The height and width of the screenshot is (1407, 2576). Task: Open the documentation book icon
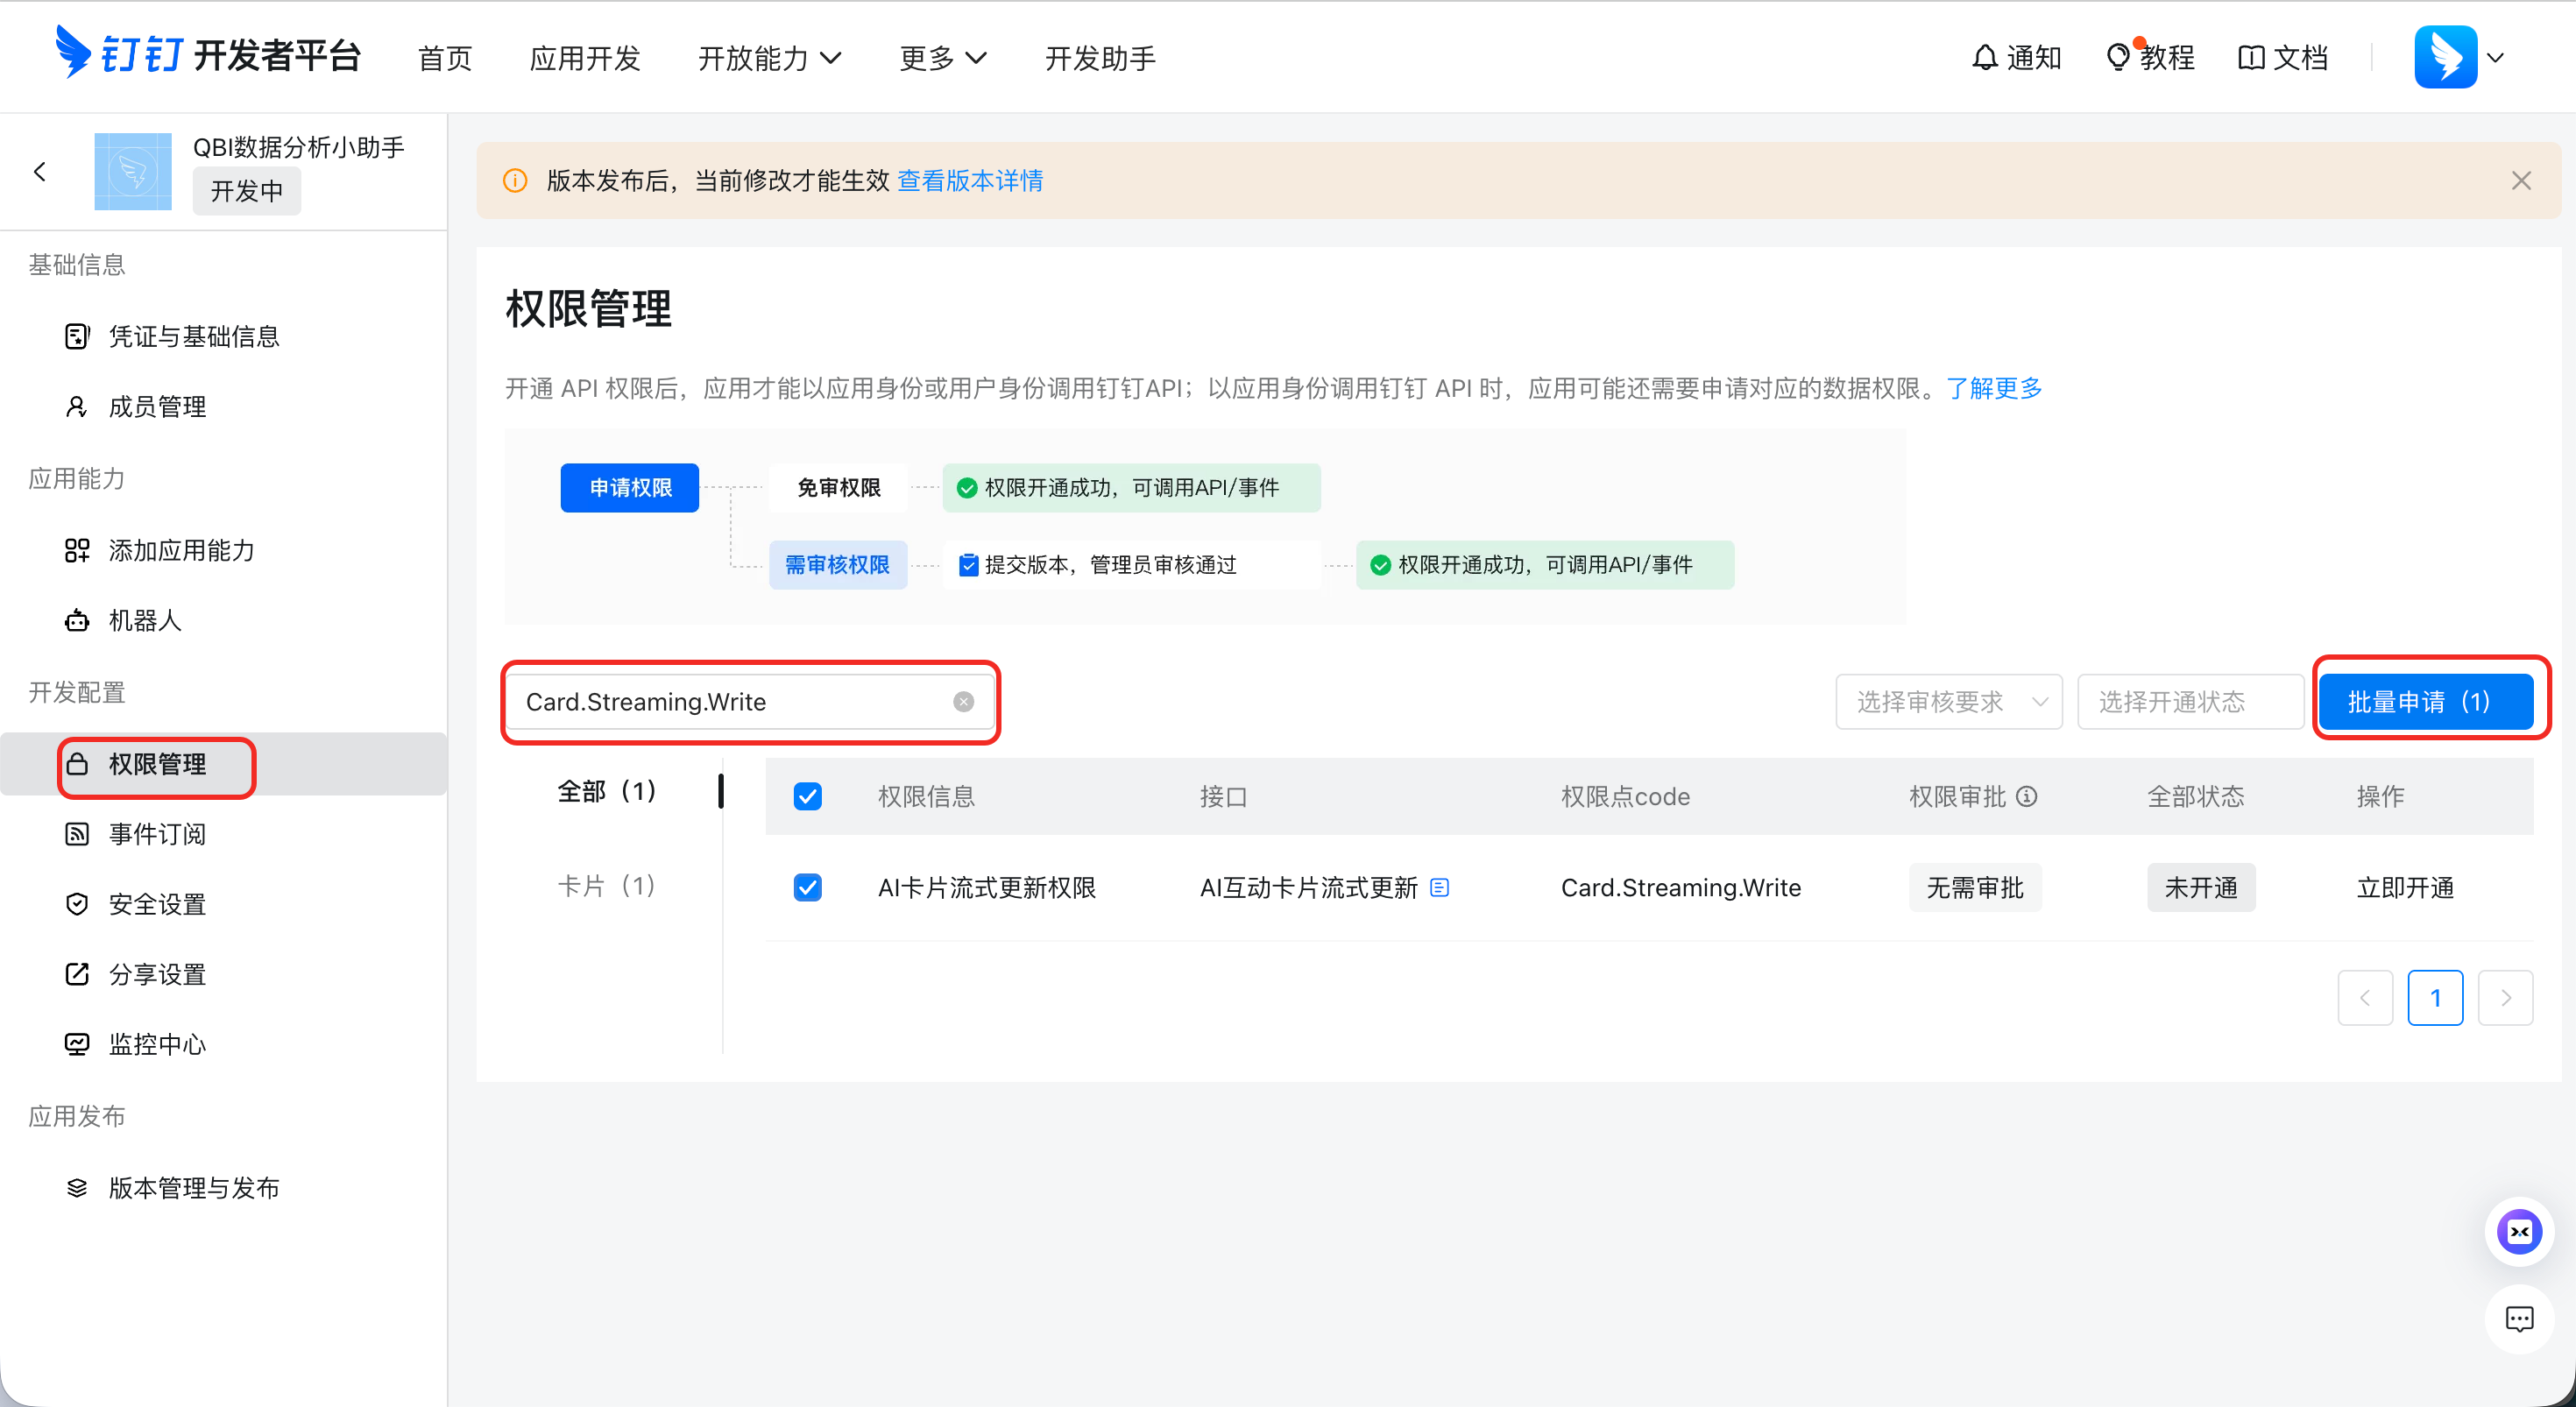coord(2250,58)
